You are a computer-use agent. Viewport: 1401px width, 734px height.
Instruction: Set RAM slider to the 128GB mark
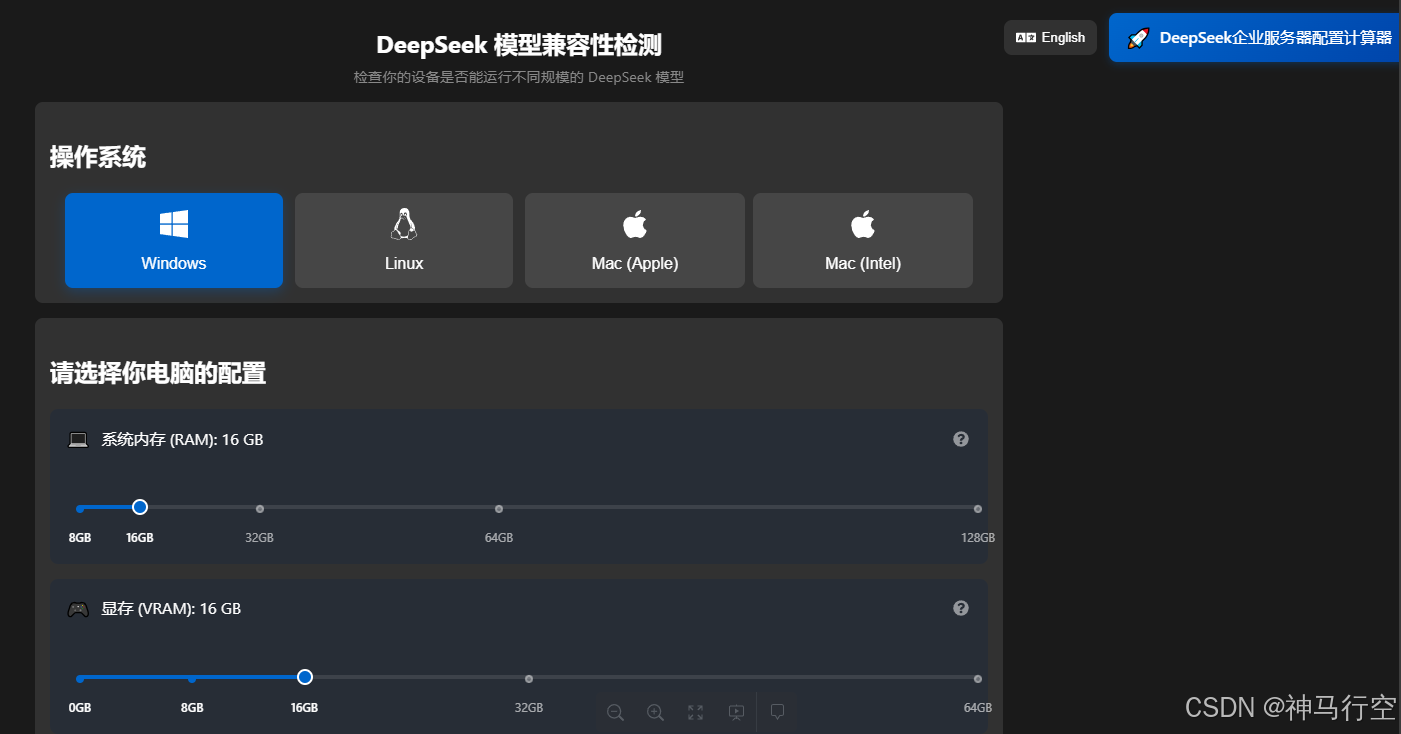tap(978, 509)
